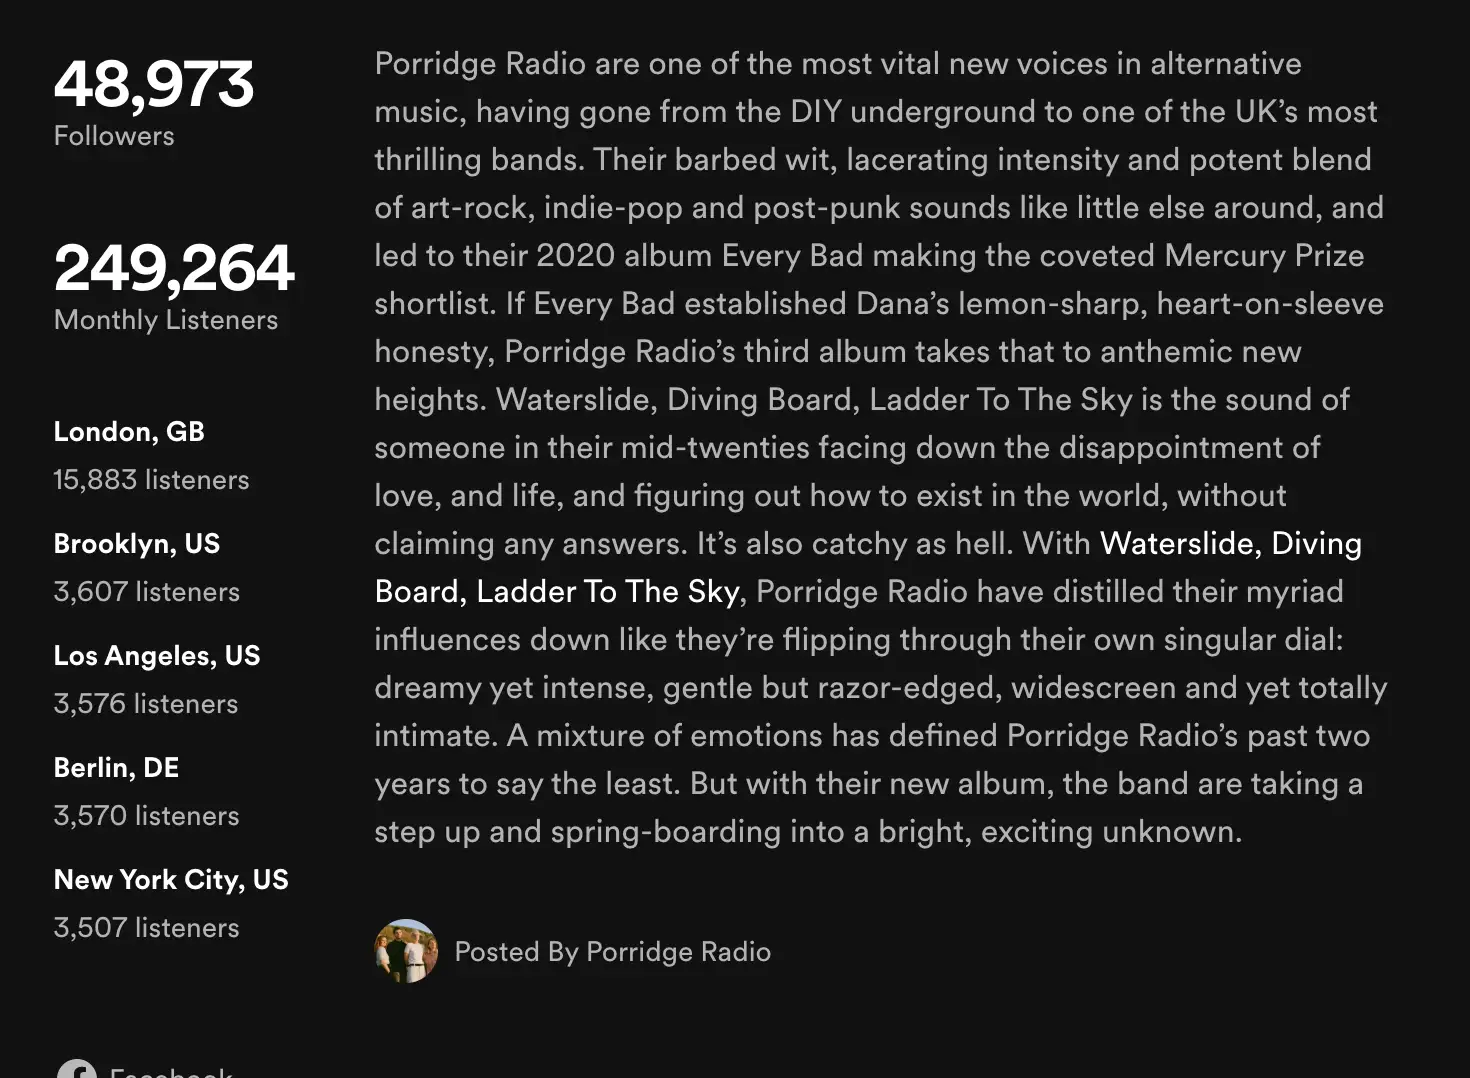Click the 249,264 monthly listeners number
This screenshot has height=1078, width=1470.
174,268
